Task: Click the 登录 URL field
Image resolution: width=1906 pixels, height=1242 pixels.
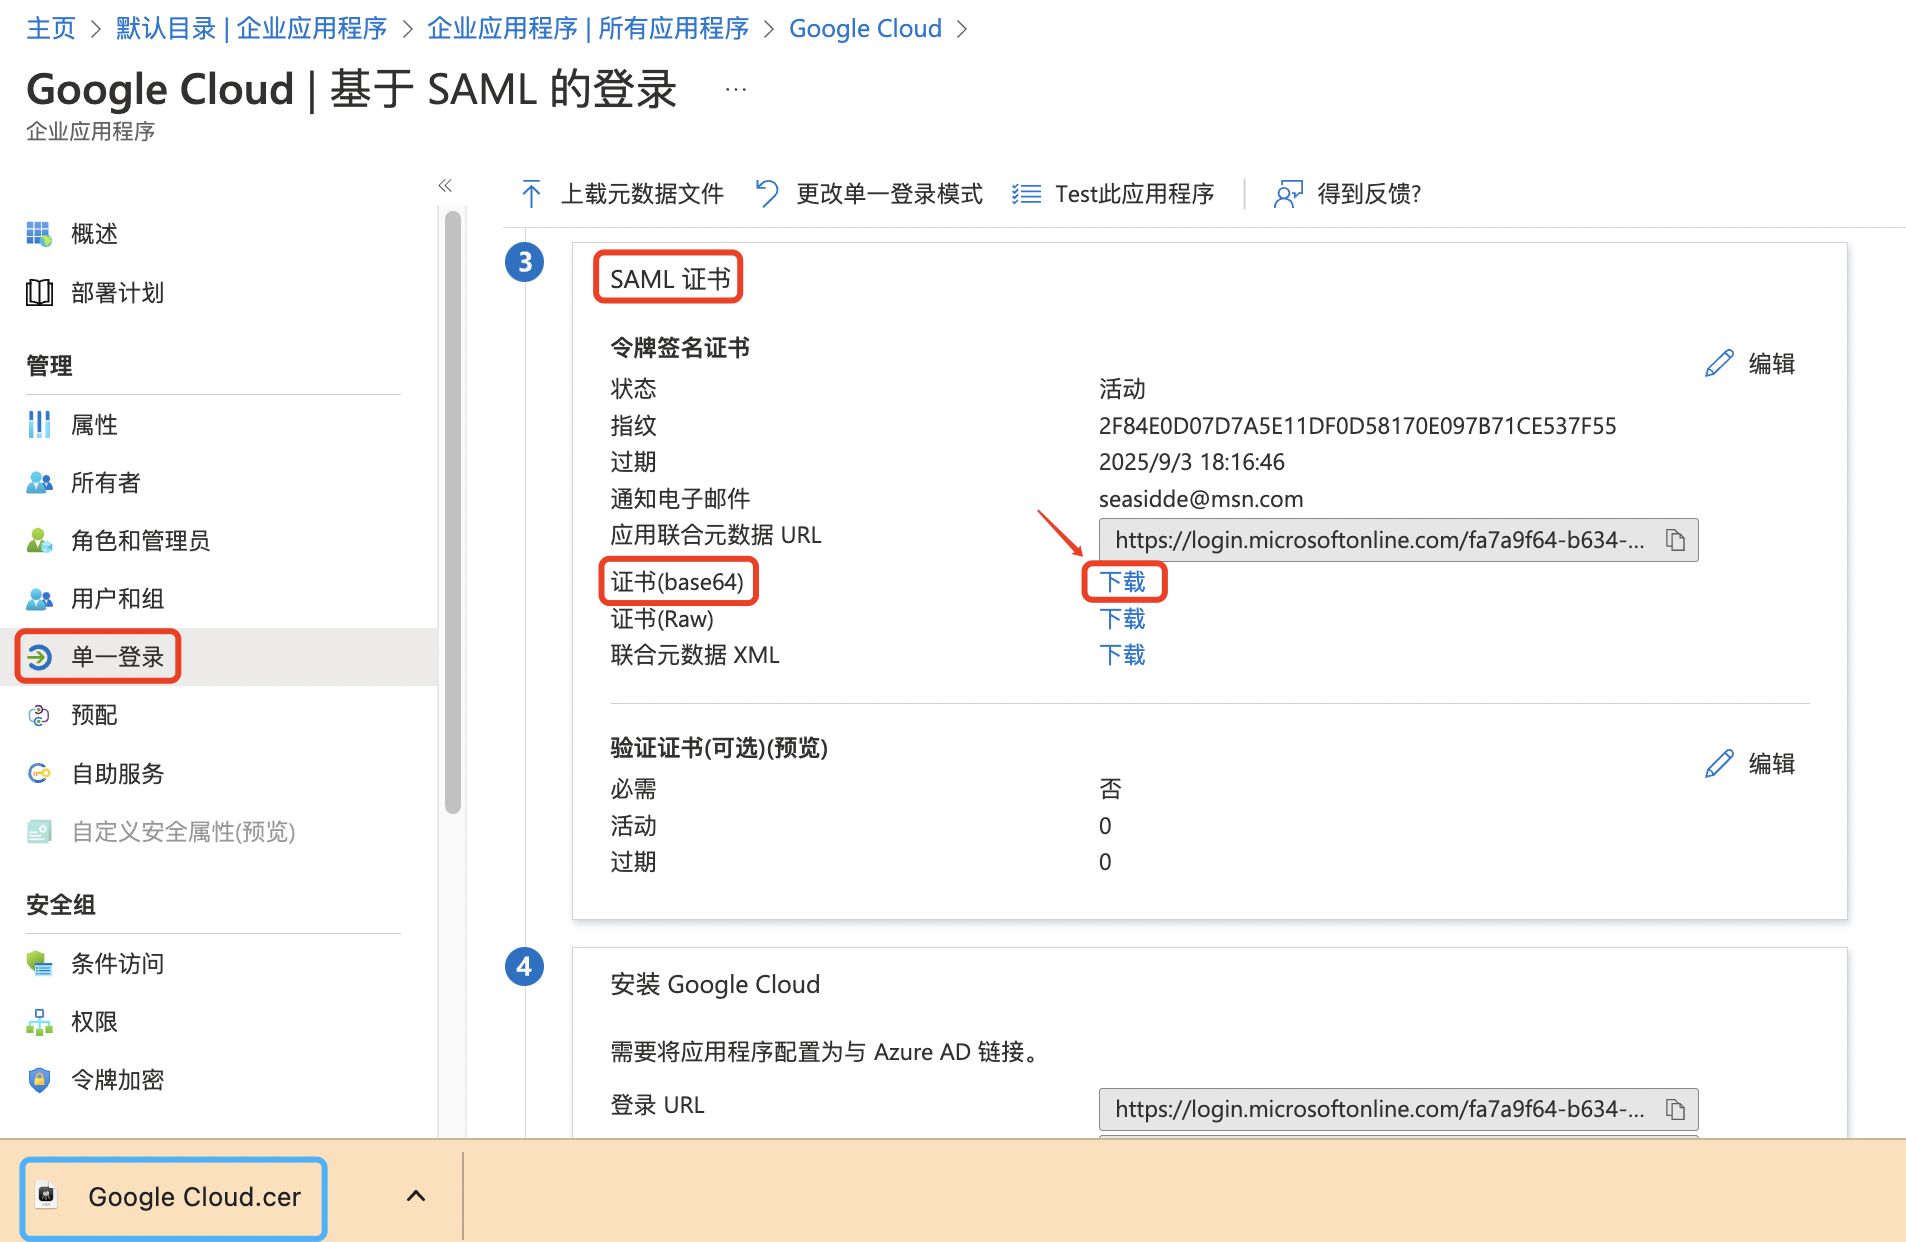Action: [x=1398, y=1109]
